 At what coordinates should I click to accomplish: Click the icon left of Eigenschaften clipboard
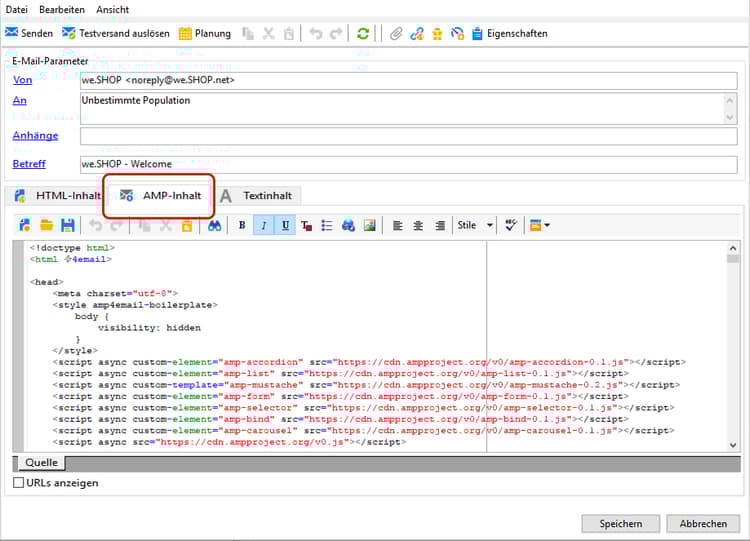[457, 33]
